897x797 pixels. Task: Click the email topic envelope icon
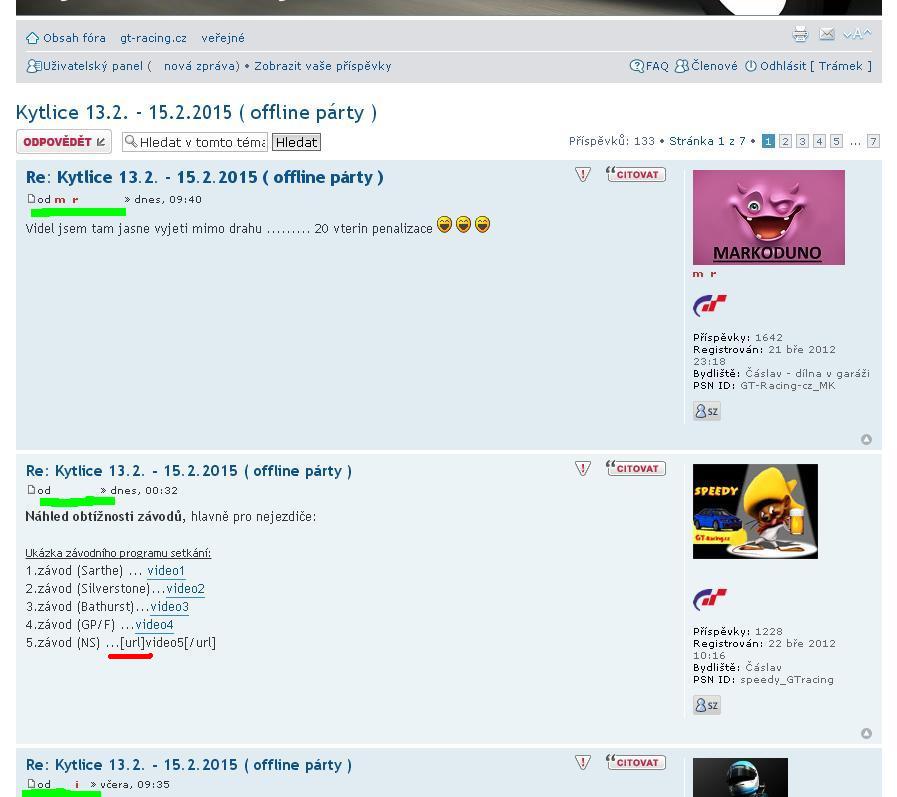click(x=826, y=34)
